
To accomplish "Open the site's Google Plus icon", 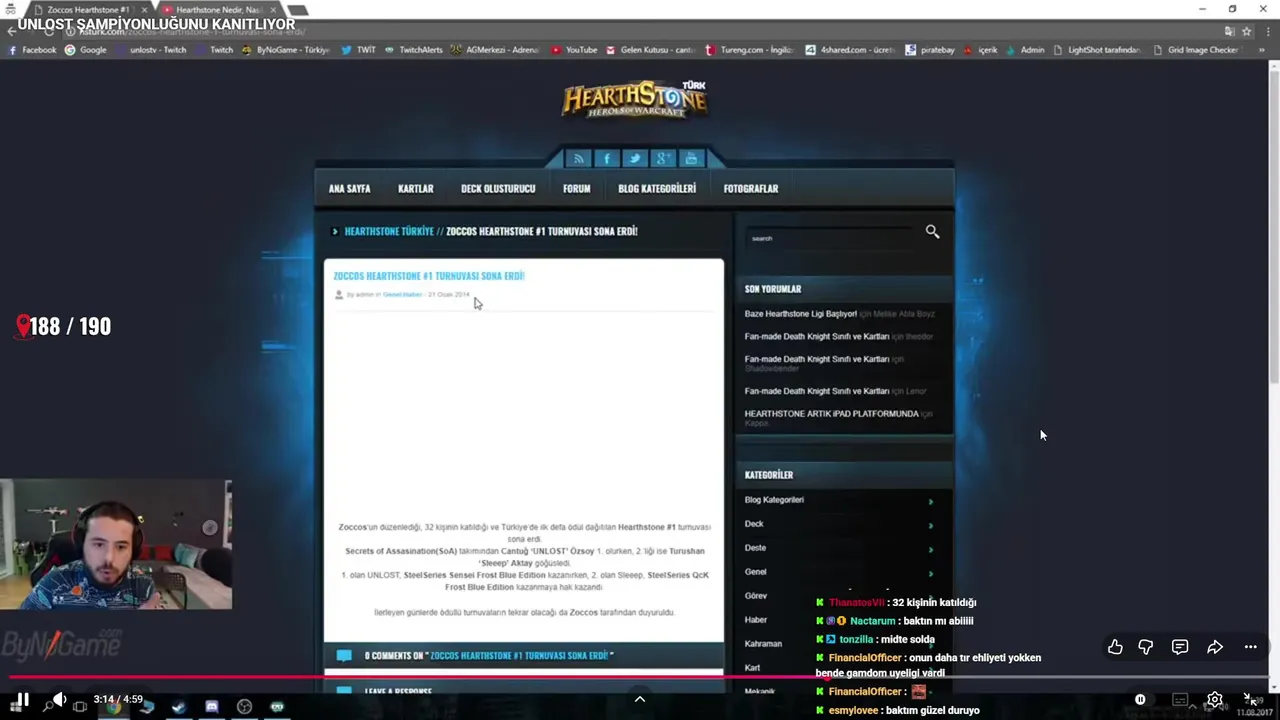I will coord(662,158).
